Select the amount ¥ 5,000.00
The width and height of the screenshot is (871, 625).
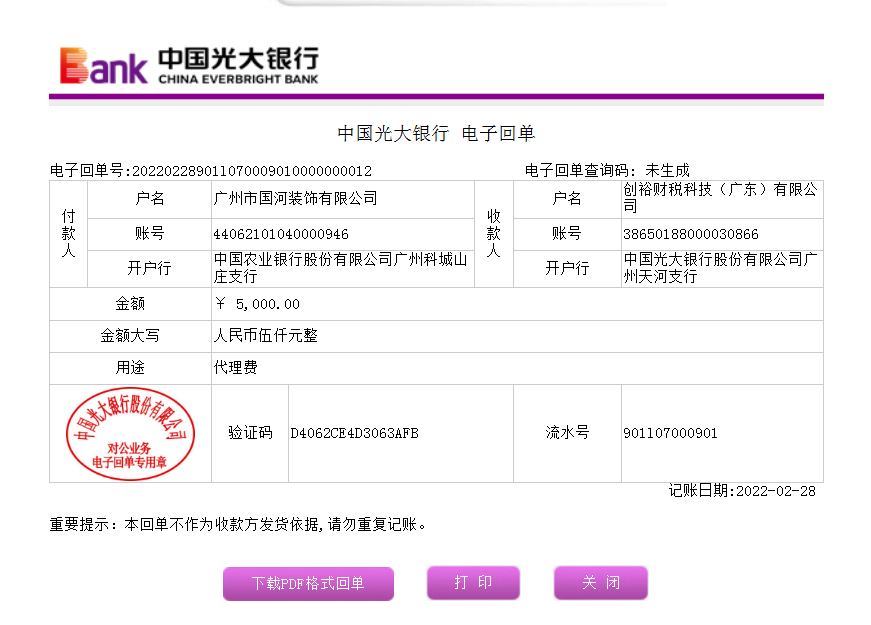pyautogui.click(x=257, y=304)
